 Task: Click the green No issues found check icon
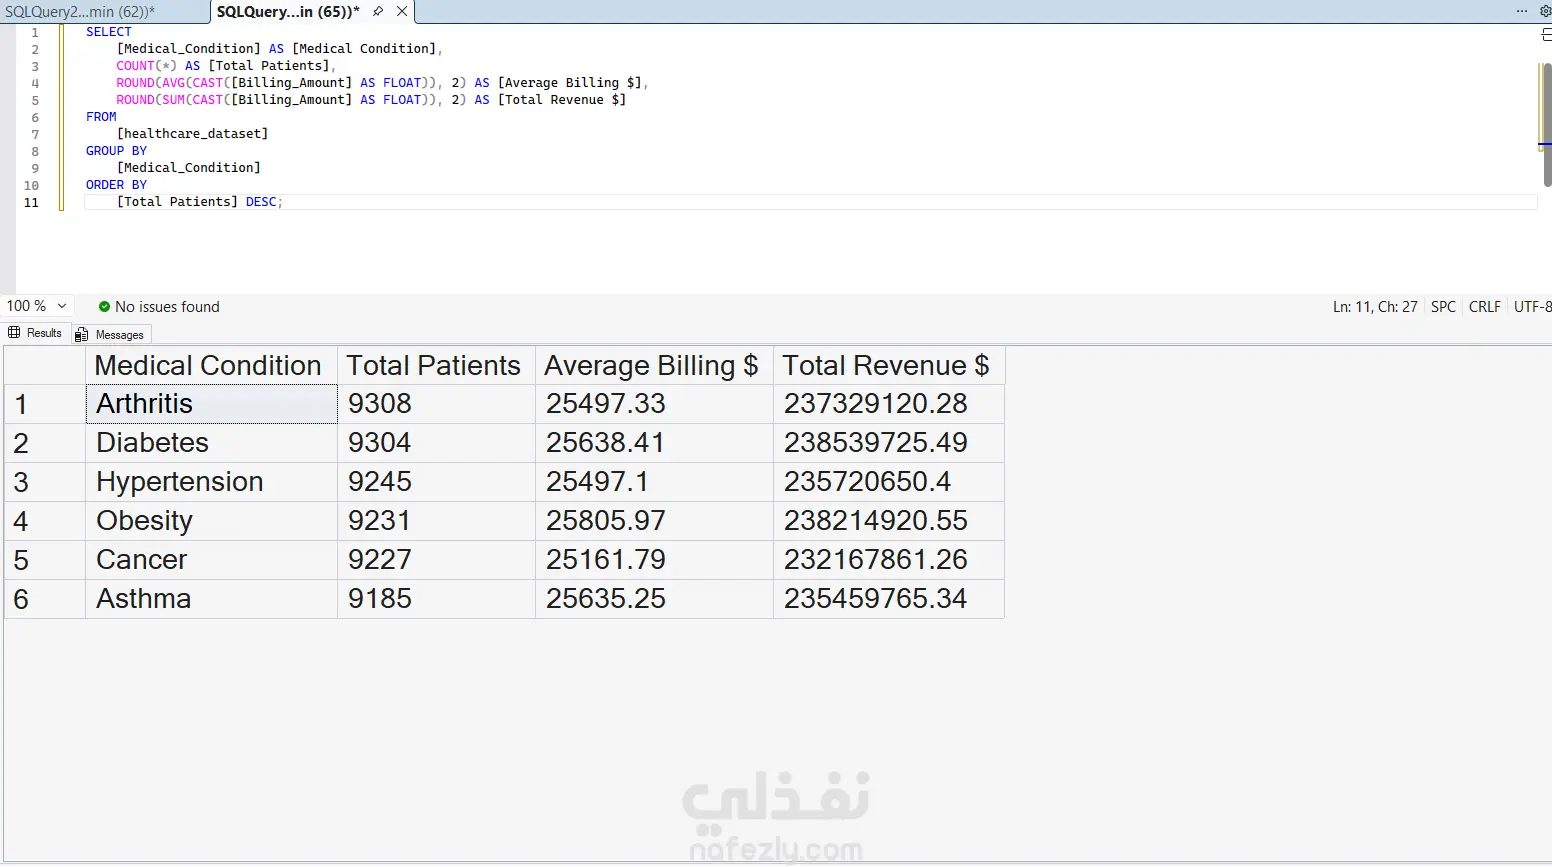[x=104, y=307]
